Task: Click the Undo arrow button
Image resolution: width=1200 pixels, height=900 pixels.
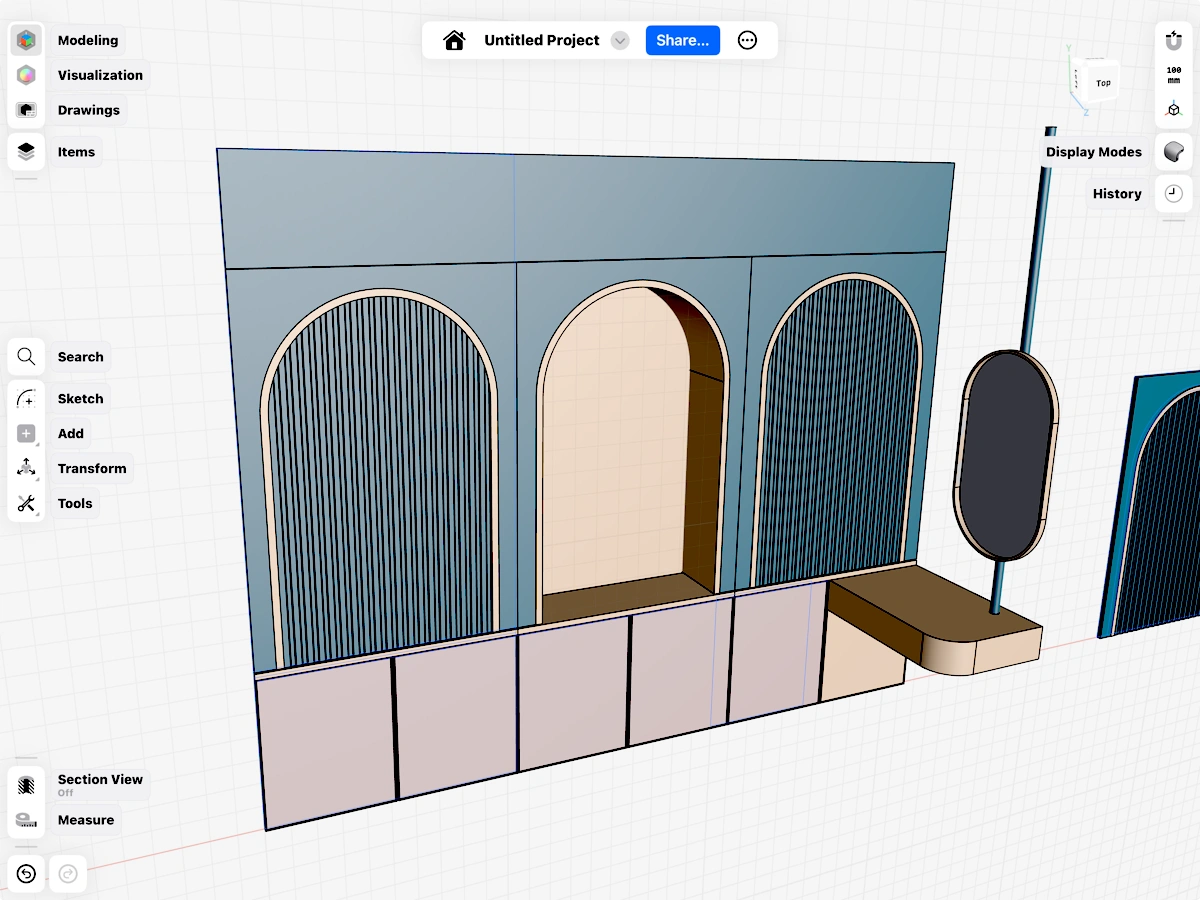Action: pos(27,874)
